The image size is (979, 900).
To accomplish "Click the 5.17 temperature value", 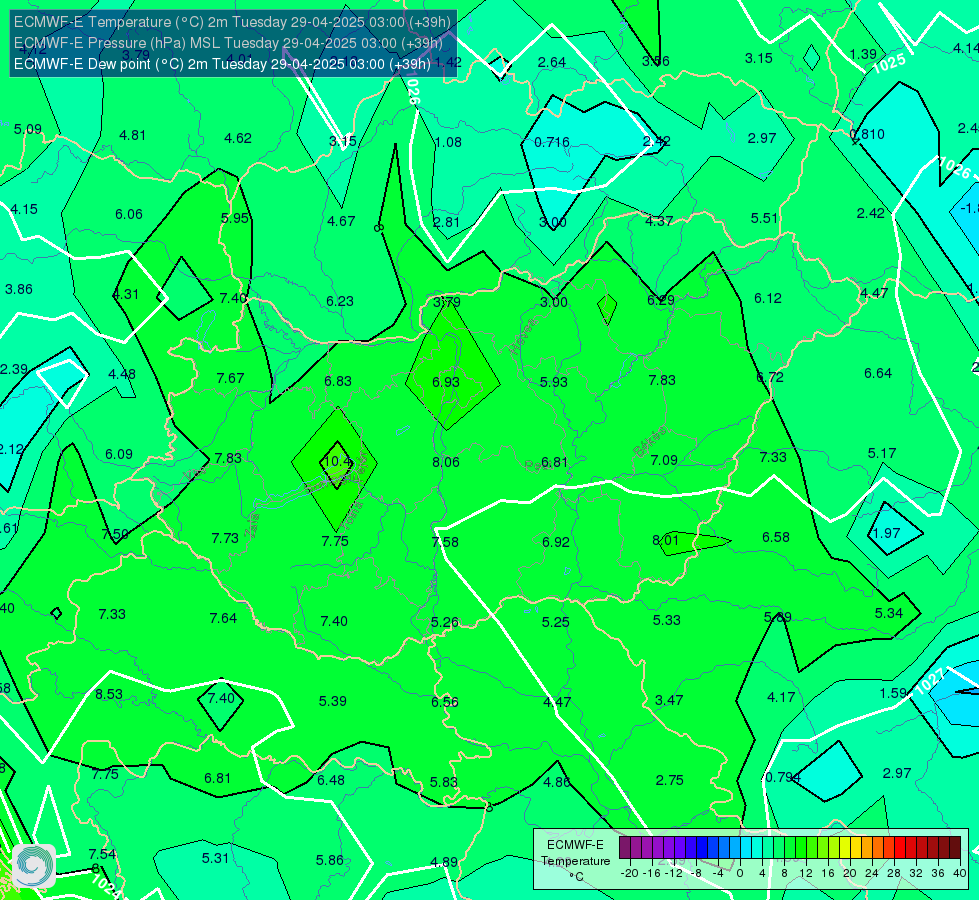I will point(882,453).
